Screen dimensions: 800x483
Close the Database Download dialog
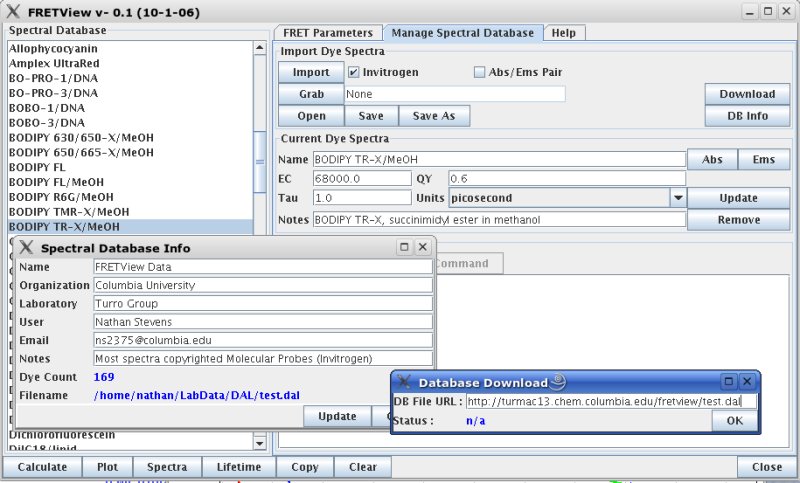pyautogui.click(x=747, y=382)
